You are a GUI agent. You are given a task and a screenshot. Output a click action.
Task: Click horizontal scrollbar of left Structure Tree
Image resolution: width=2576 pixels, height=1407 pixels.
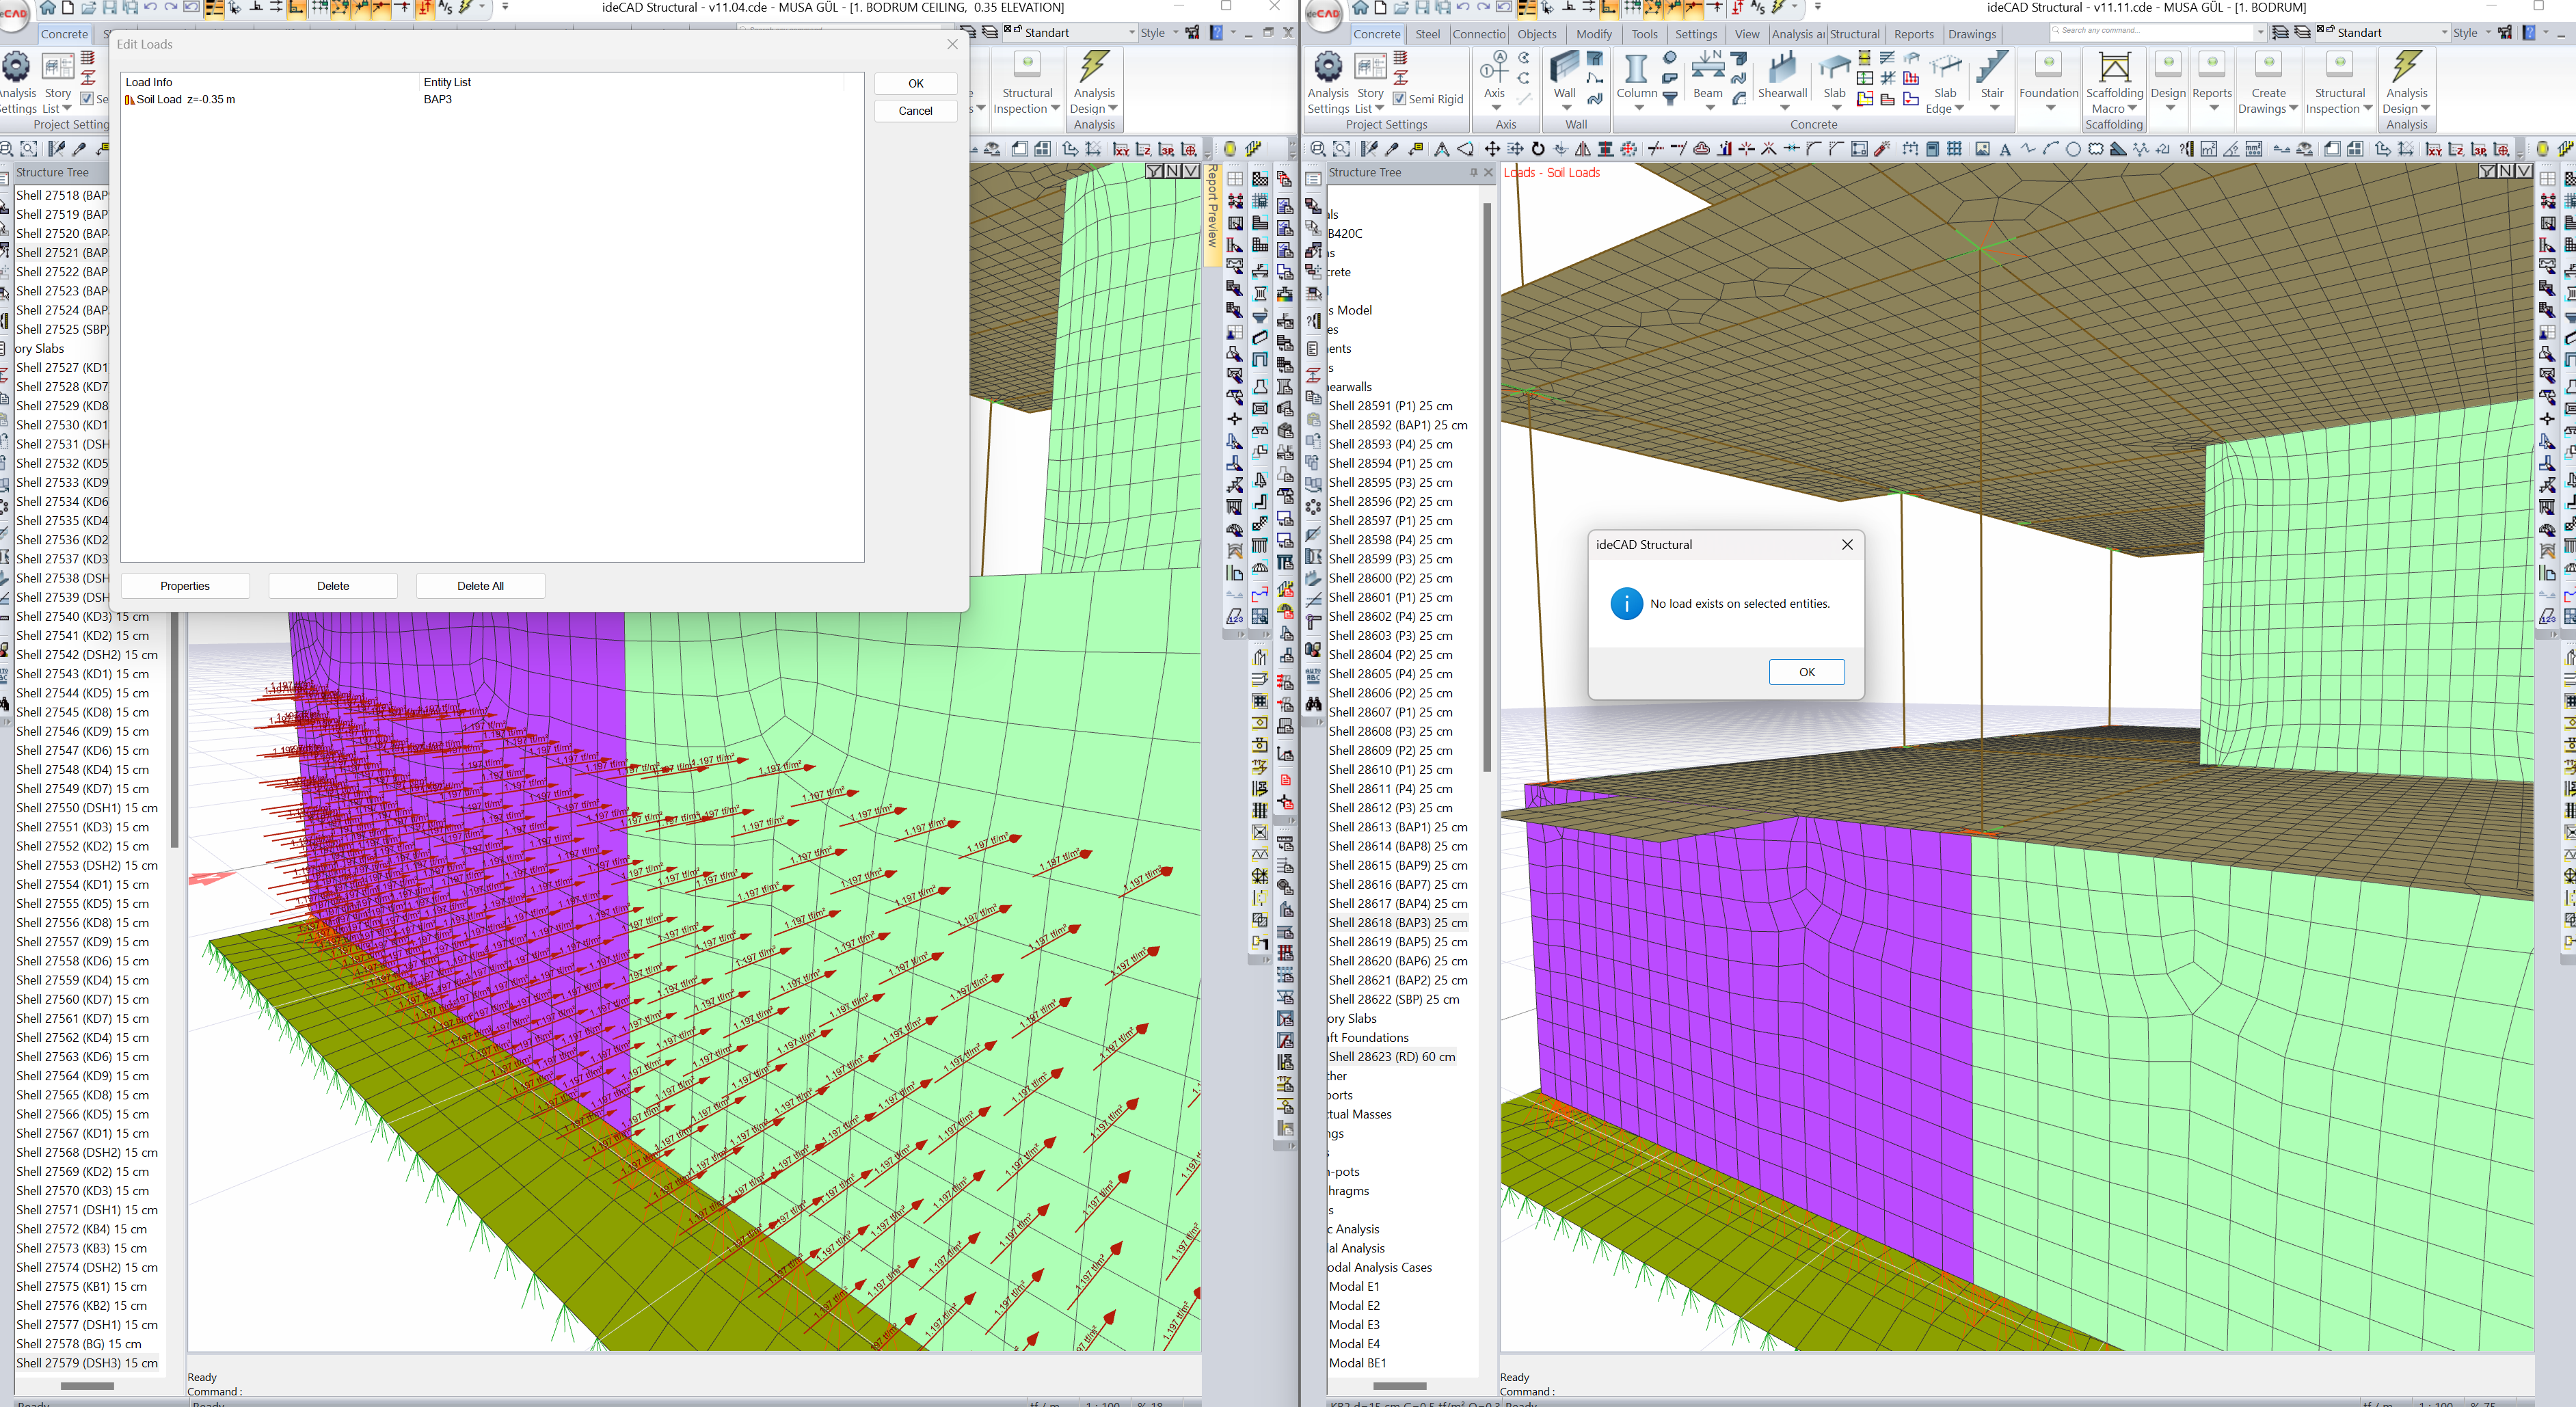(87, 1386)
